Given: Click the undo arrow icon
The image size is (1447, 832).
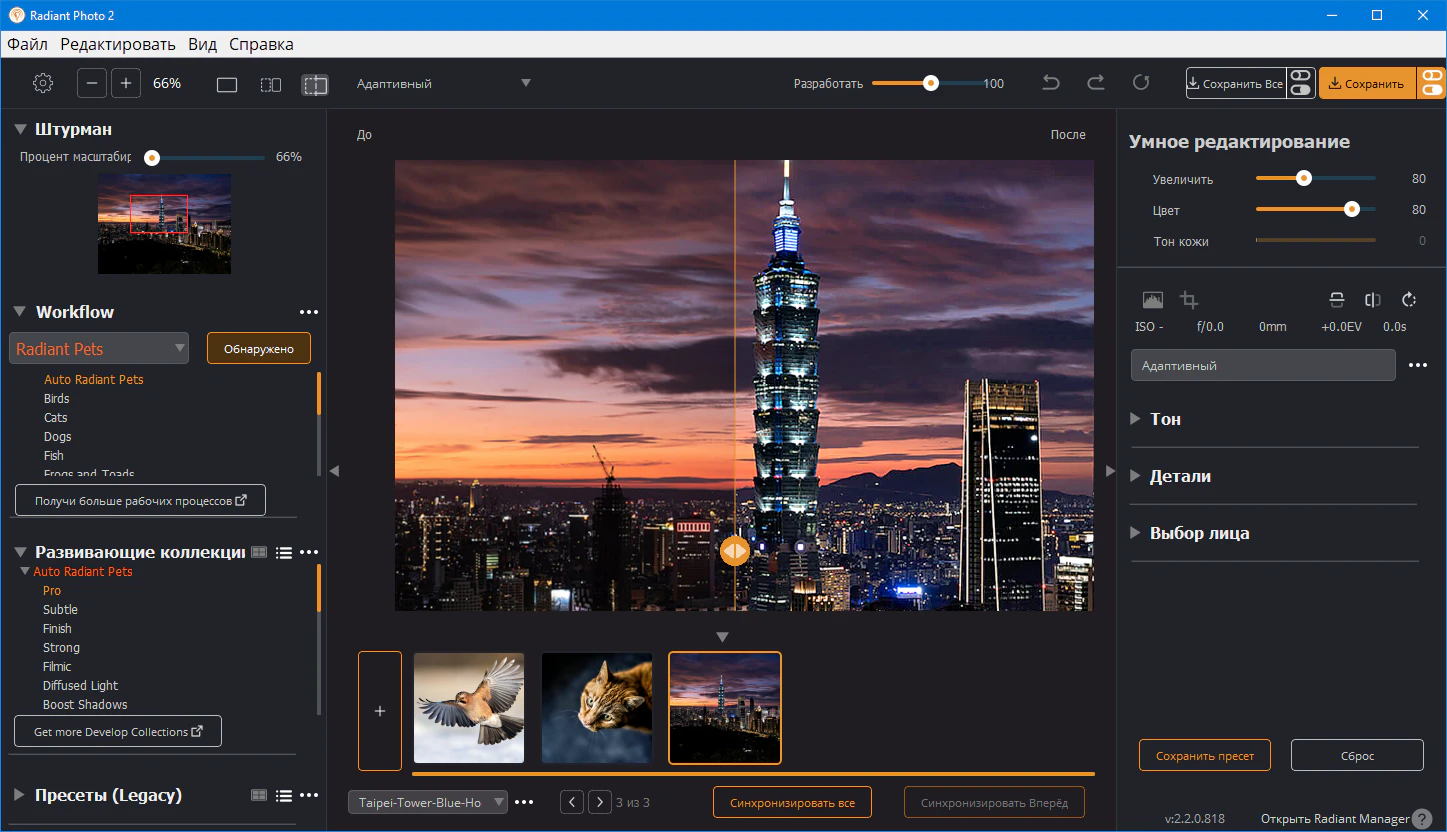Looking at the screenshot, I should click(x=1051, y=83).
